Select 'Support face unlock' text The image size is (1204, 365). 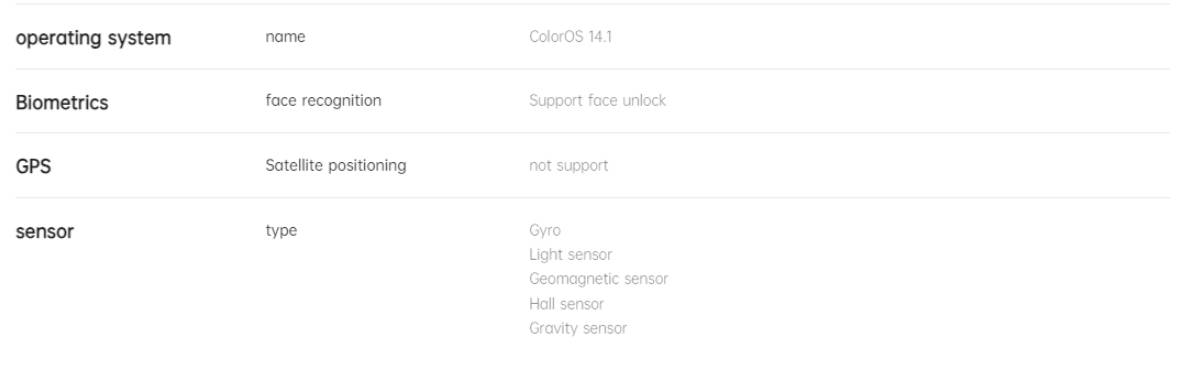(597, 101)
